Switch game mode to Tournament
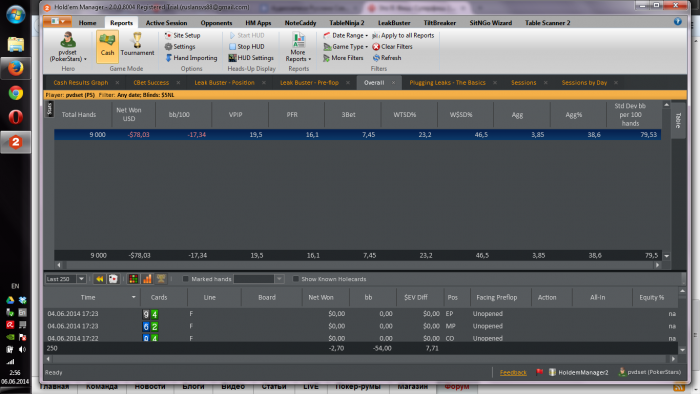The width and height of the screenshot is (700, 394). [x=137, y=45]
